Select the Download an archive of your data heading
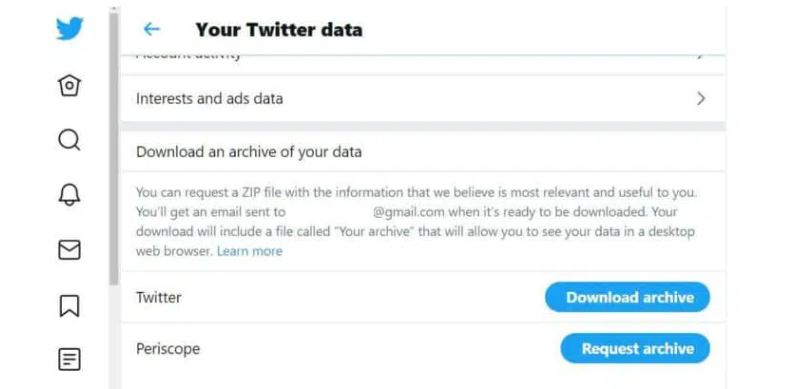The height and width of the screenshot is (389, 802). point(249,152)
